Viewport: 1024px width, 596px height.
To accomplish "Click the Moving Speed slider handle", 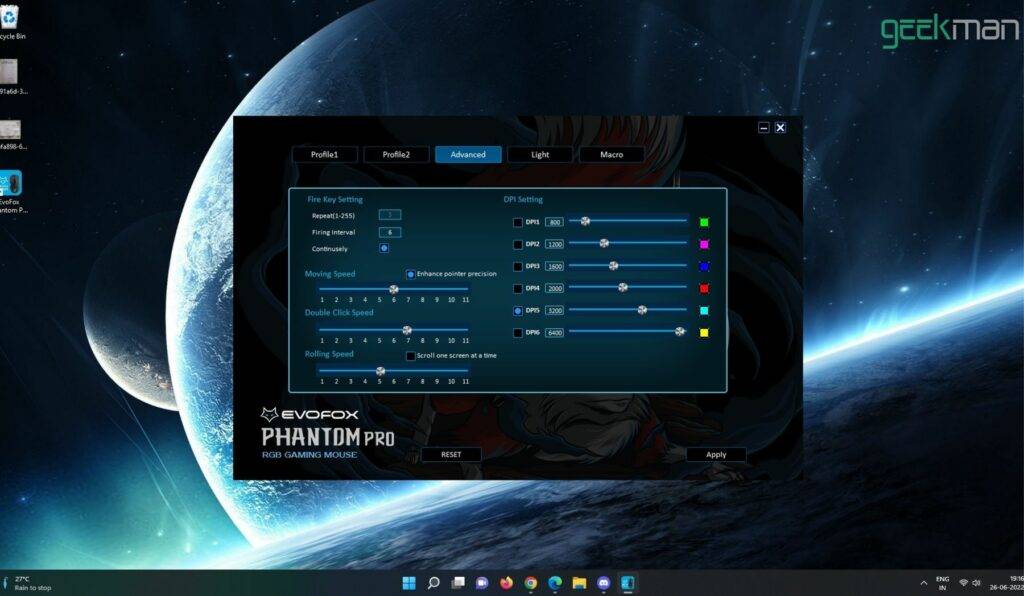I will (394, 289).
